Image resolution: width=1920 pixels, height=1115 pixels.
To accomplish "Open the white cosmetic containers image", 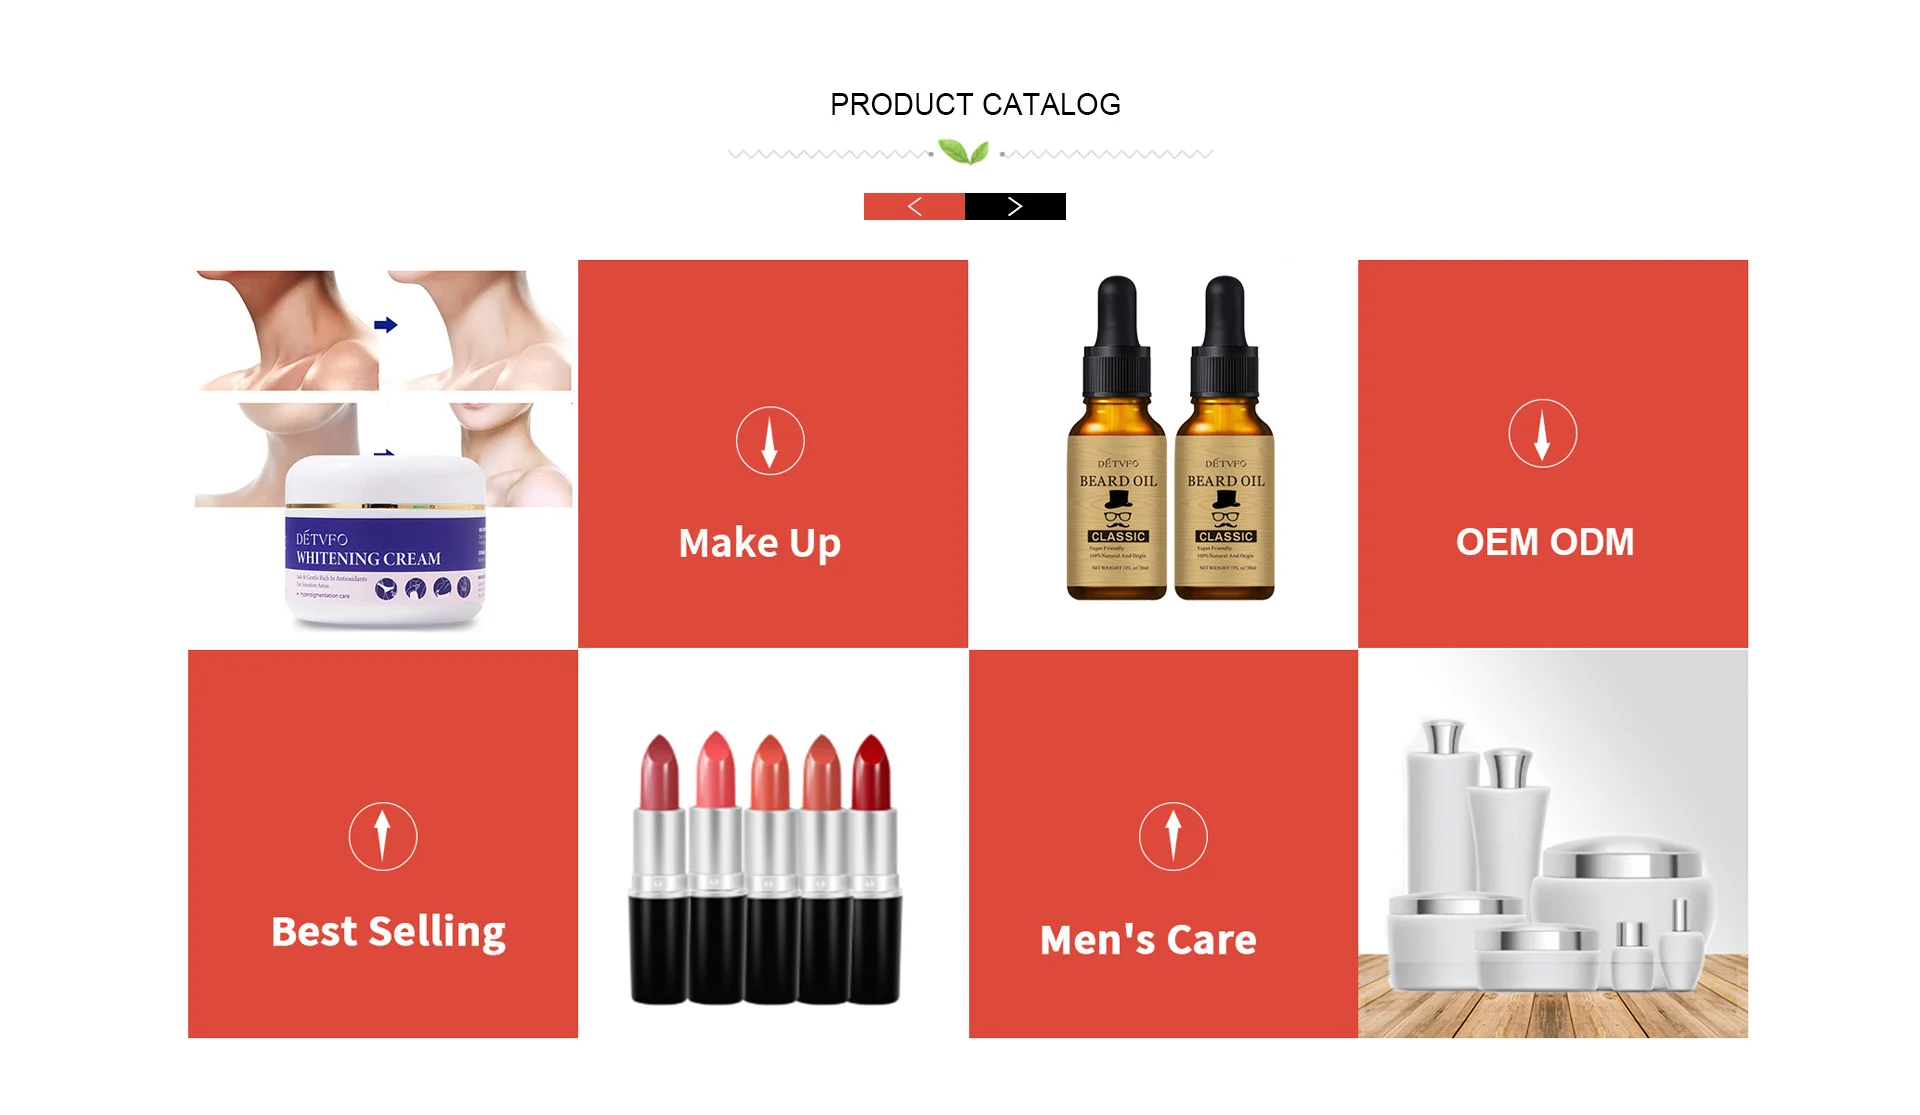I will tap(1553, 844).
